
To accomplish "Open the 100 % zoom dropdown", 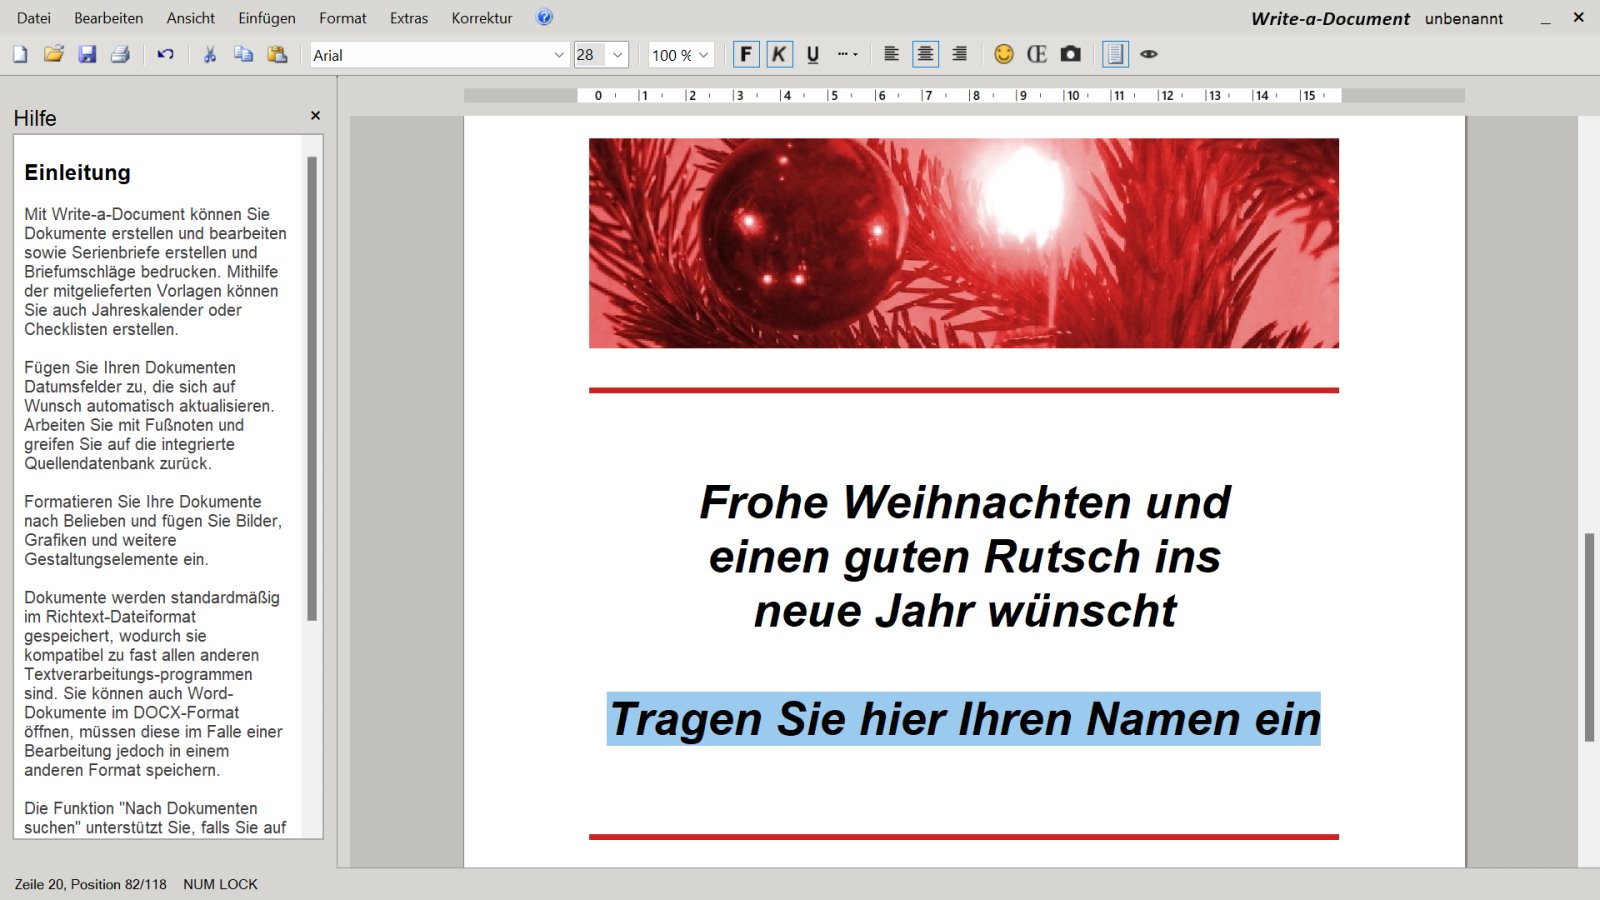I will coord(704,55).
